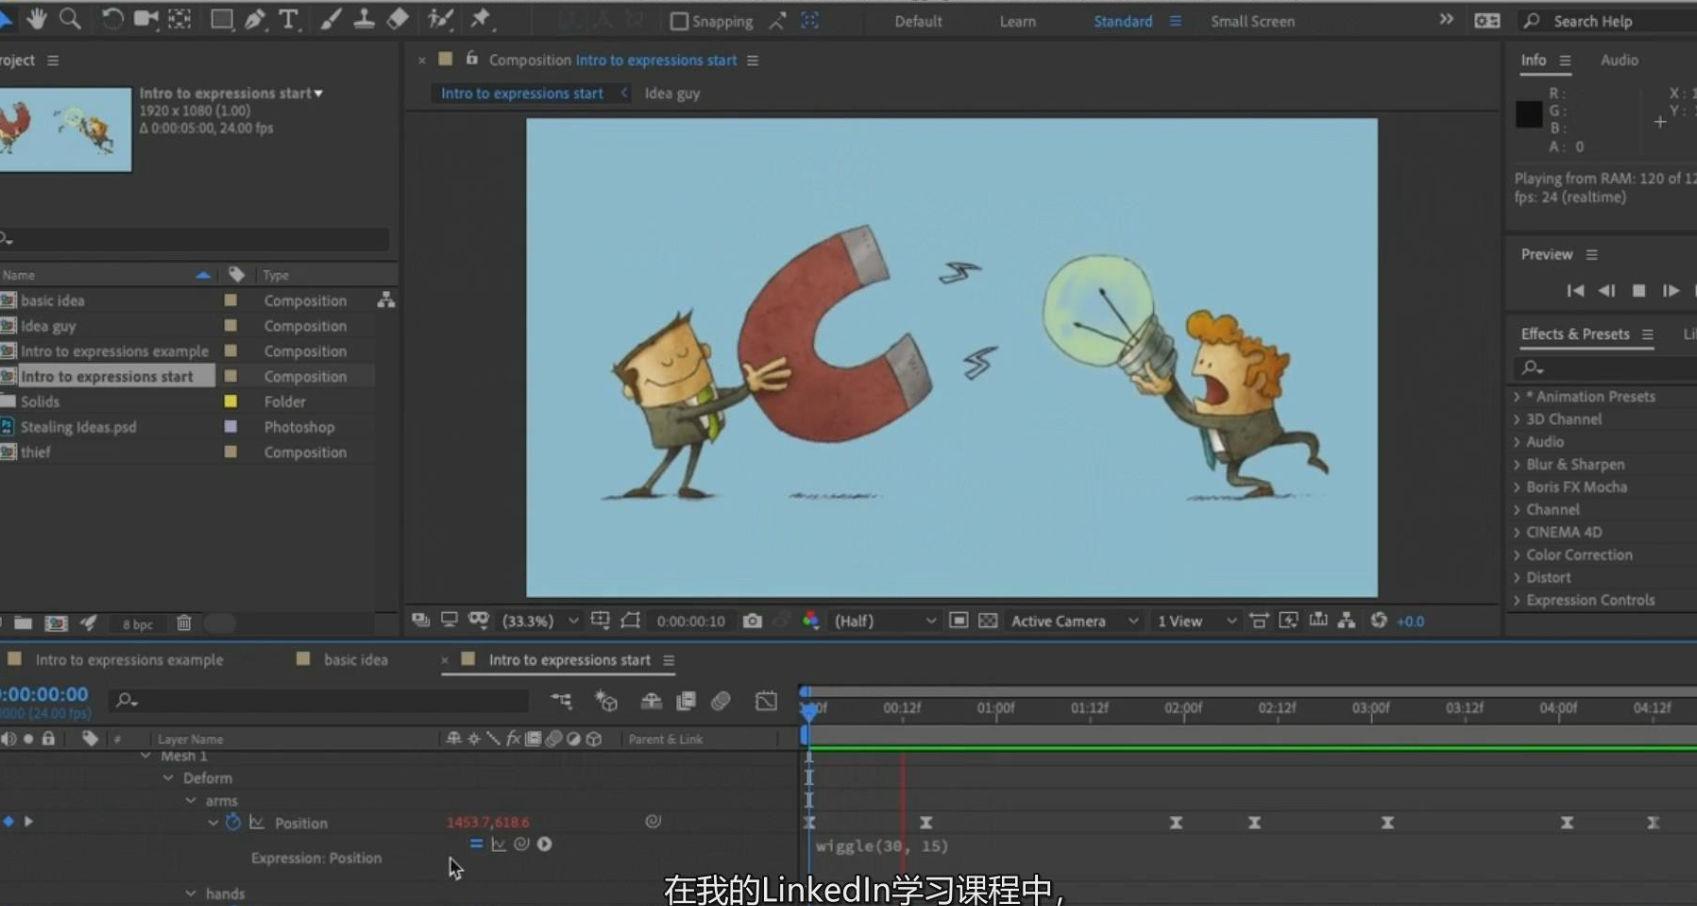Toggle the Position stopwatch

(x=233, y=822)
